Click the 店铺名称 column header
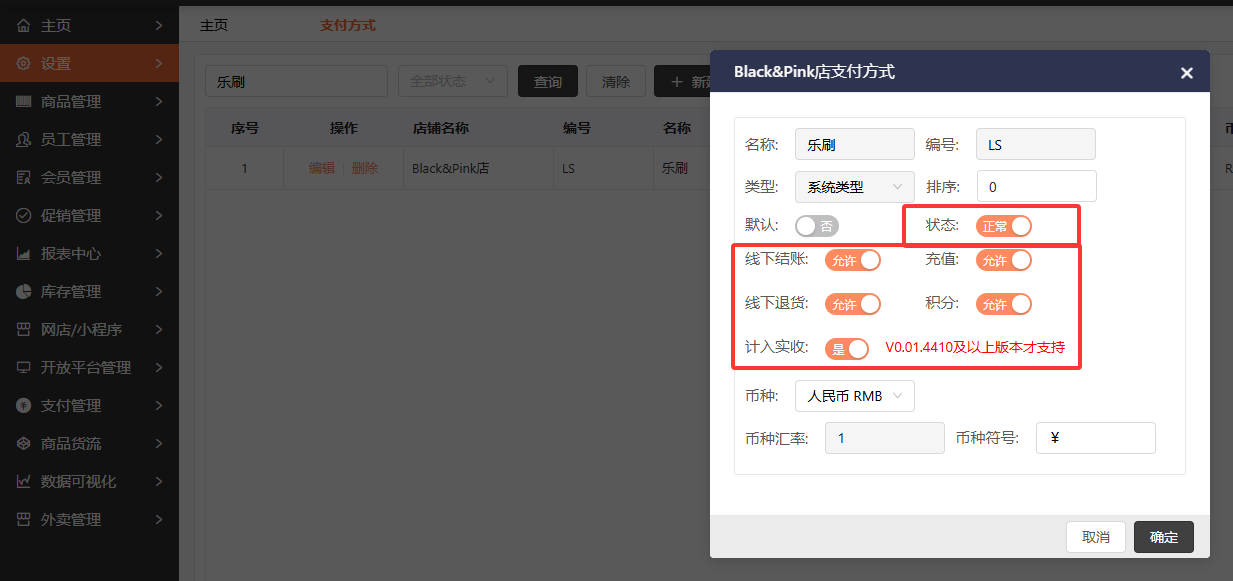Image resolution: width=1233 pixels, height=581 pixels. click(441, 128)
